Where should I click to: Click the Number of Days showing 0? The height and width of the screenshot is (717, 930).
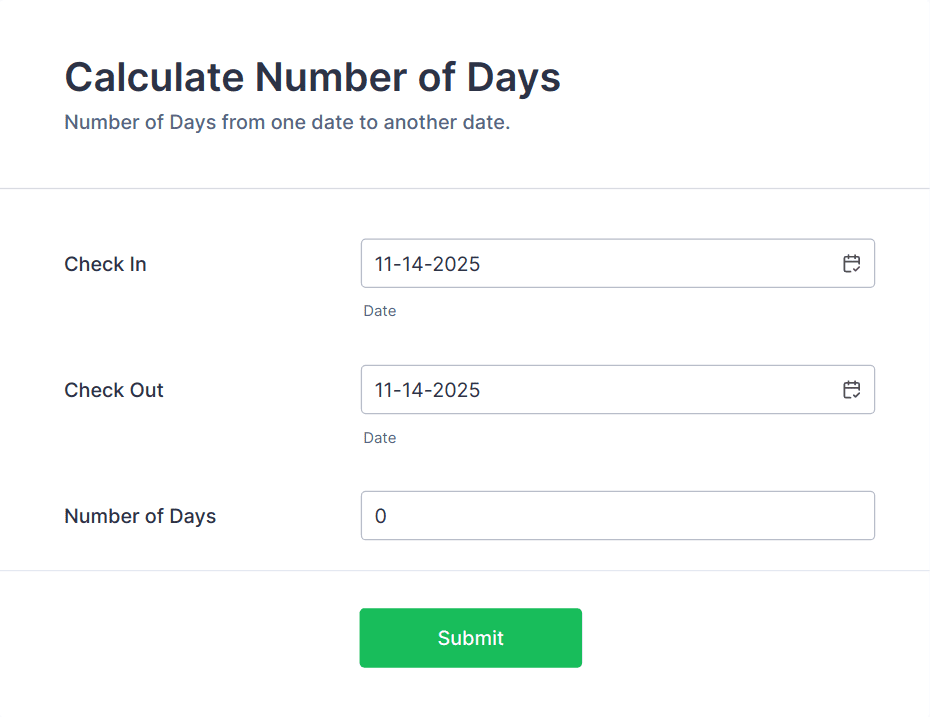click(x=380, y=515)
